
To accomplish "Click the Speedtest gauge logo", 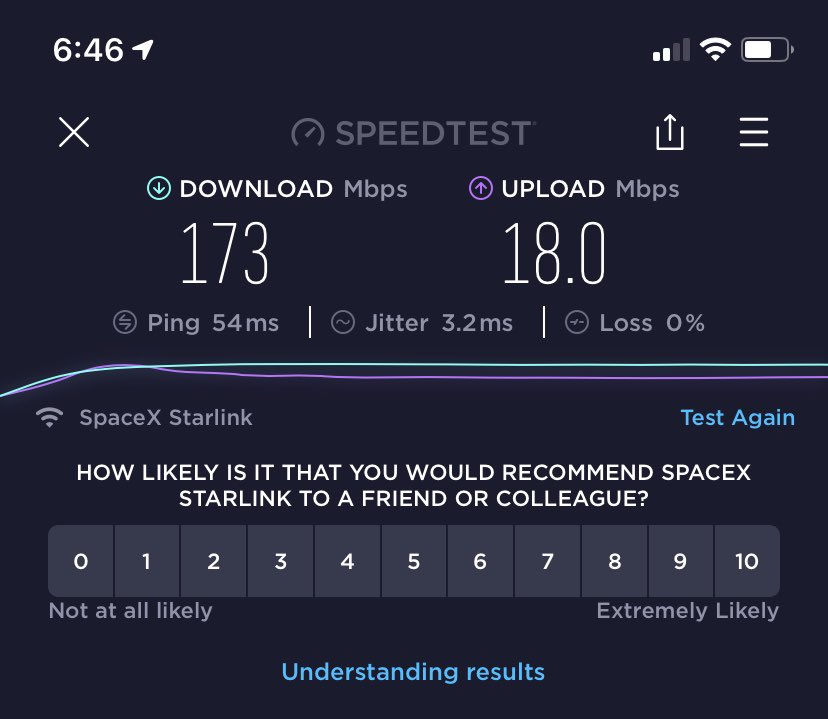I will pos(306,132).
